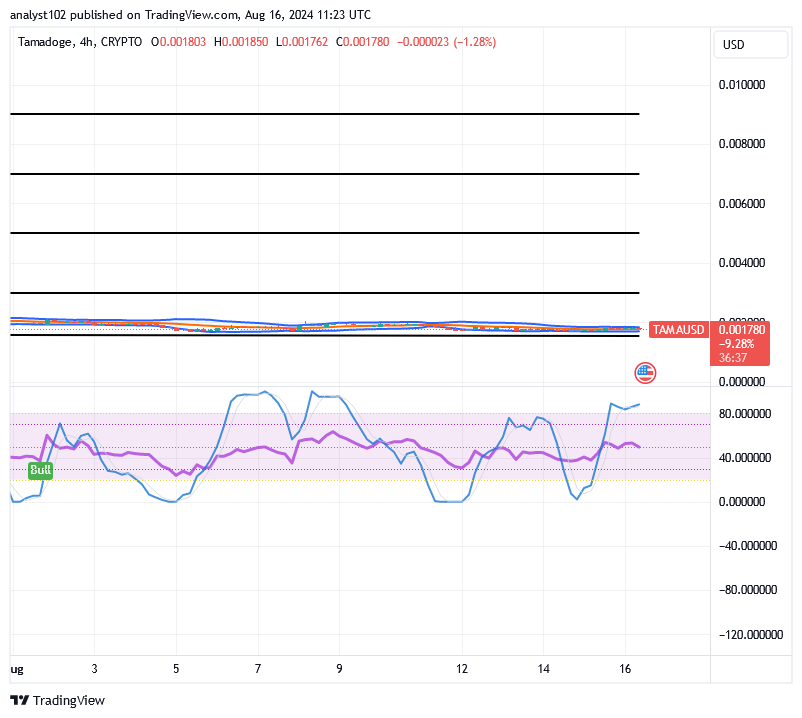The image size is (802, 718).
Task: Click the red TAMAUSD symbol label
Action: pos(678,328)
